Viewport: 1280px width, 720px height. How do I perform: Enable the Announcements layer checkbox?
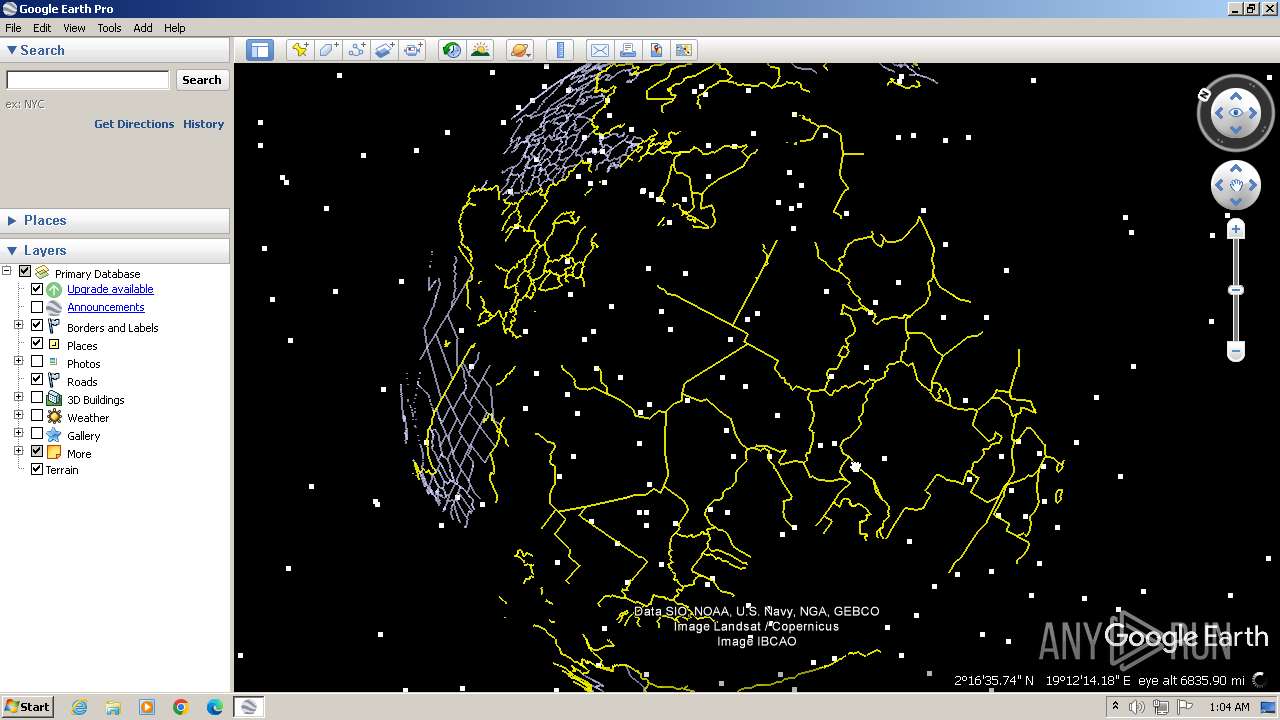(x=37, y=307)
